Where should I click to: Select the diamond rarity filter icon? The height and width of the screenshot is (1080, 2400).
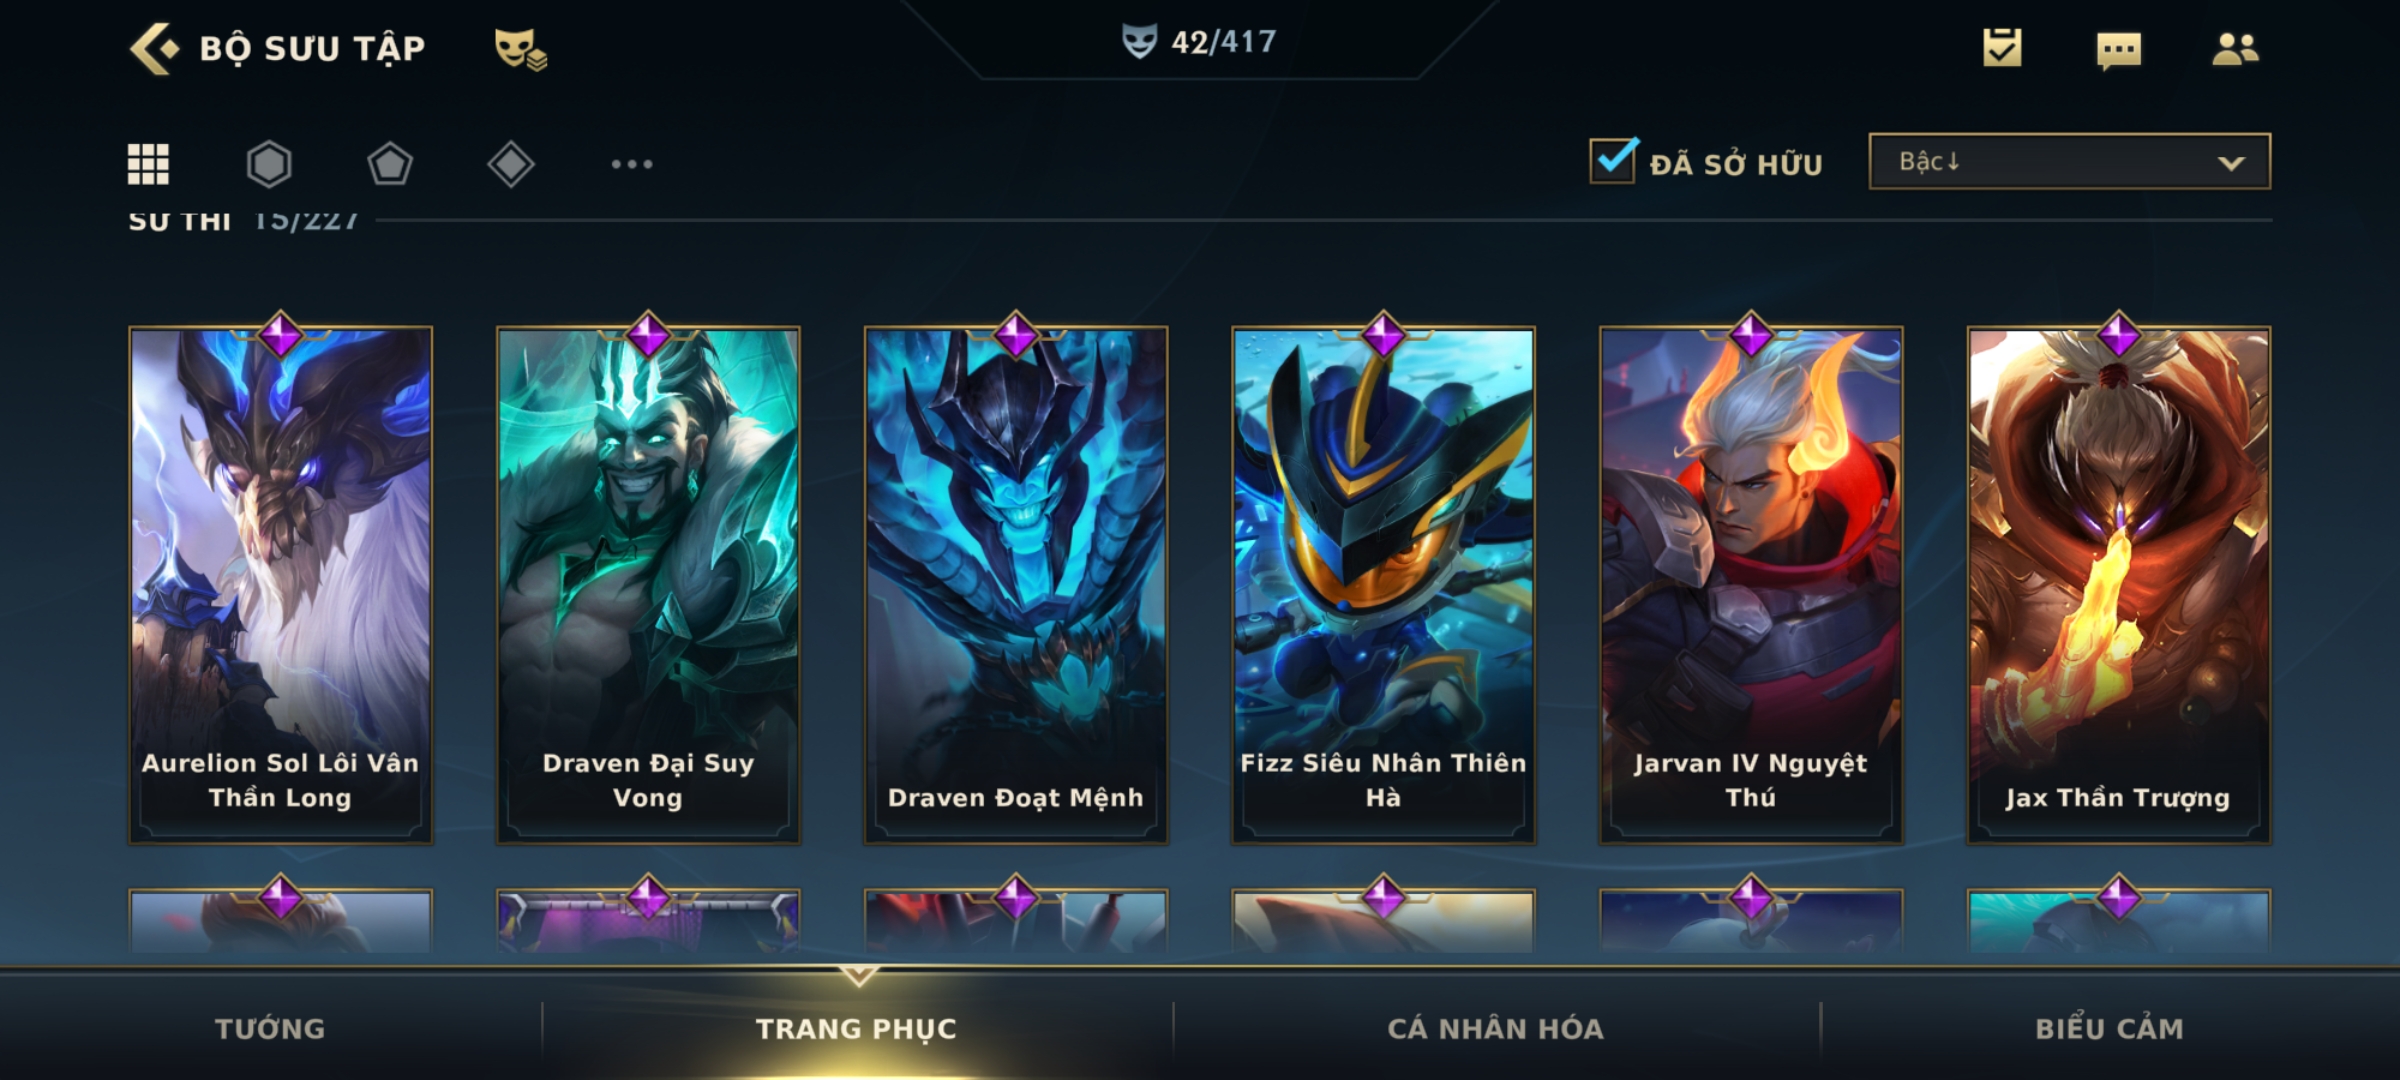click(x=511, y=164)
